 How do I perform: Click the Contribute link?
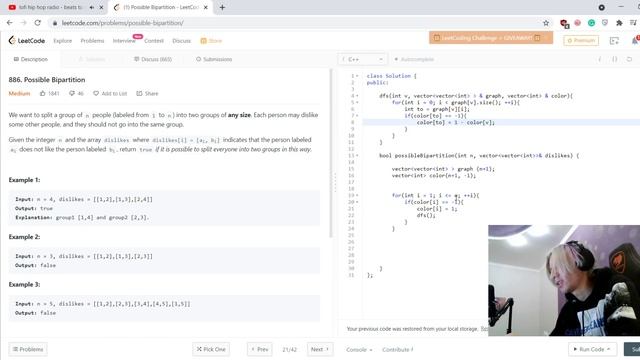coord(398,349)
